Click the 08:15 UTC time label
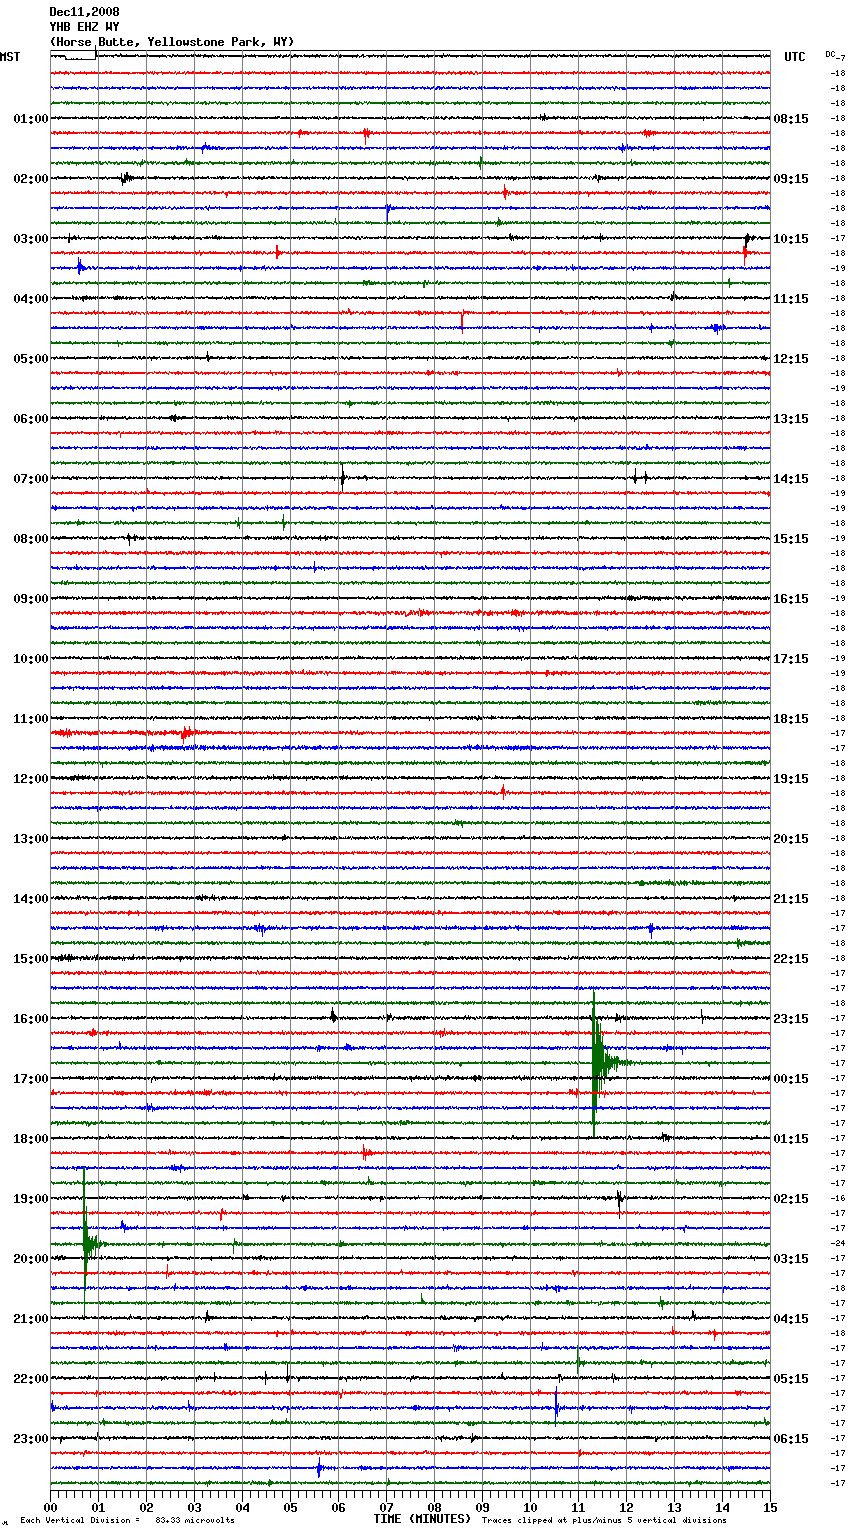Image resolution: width=850 pixels, height=1534 pixels. pos(791,119)
